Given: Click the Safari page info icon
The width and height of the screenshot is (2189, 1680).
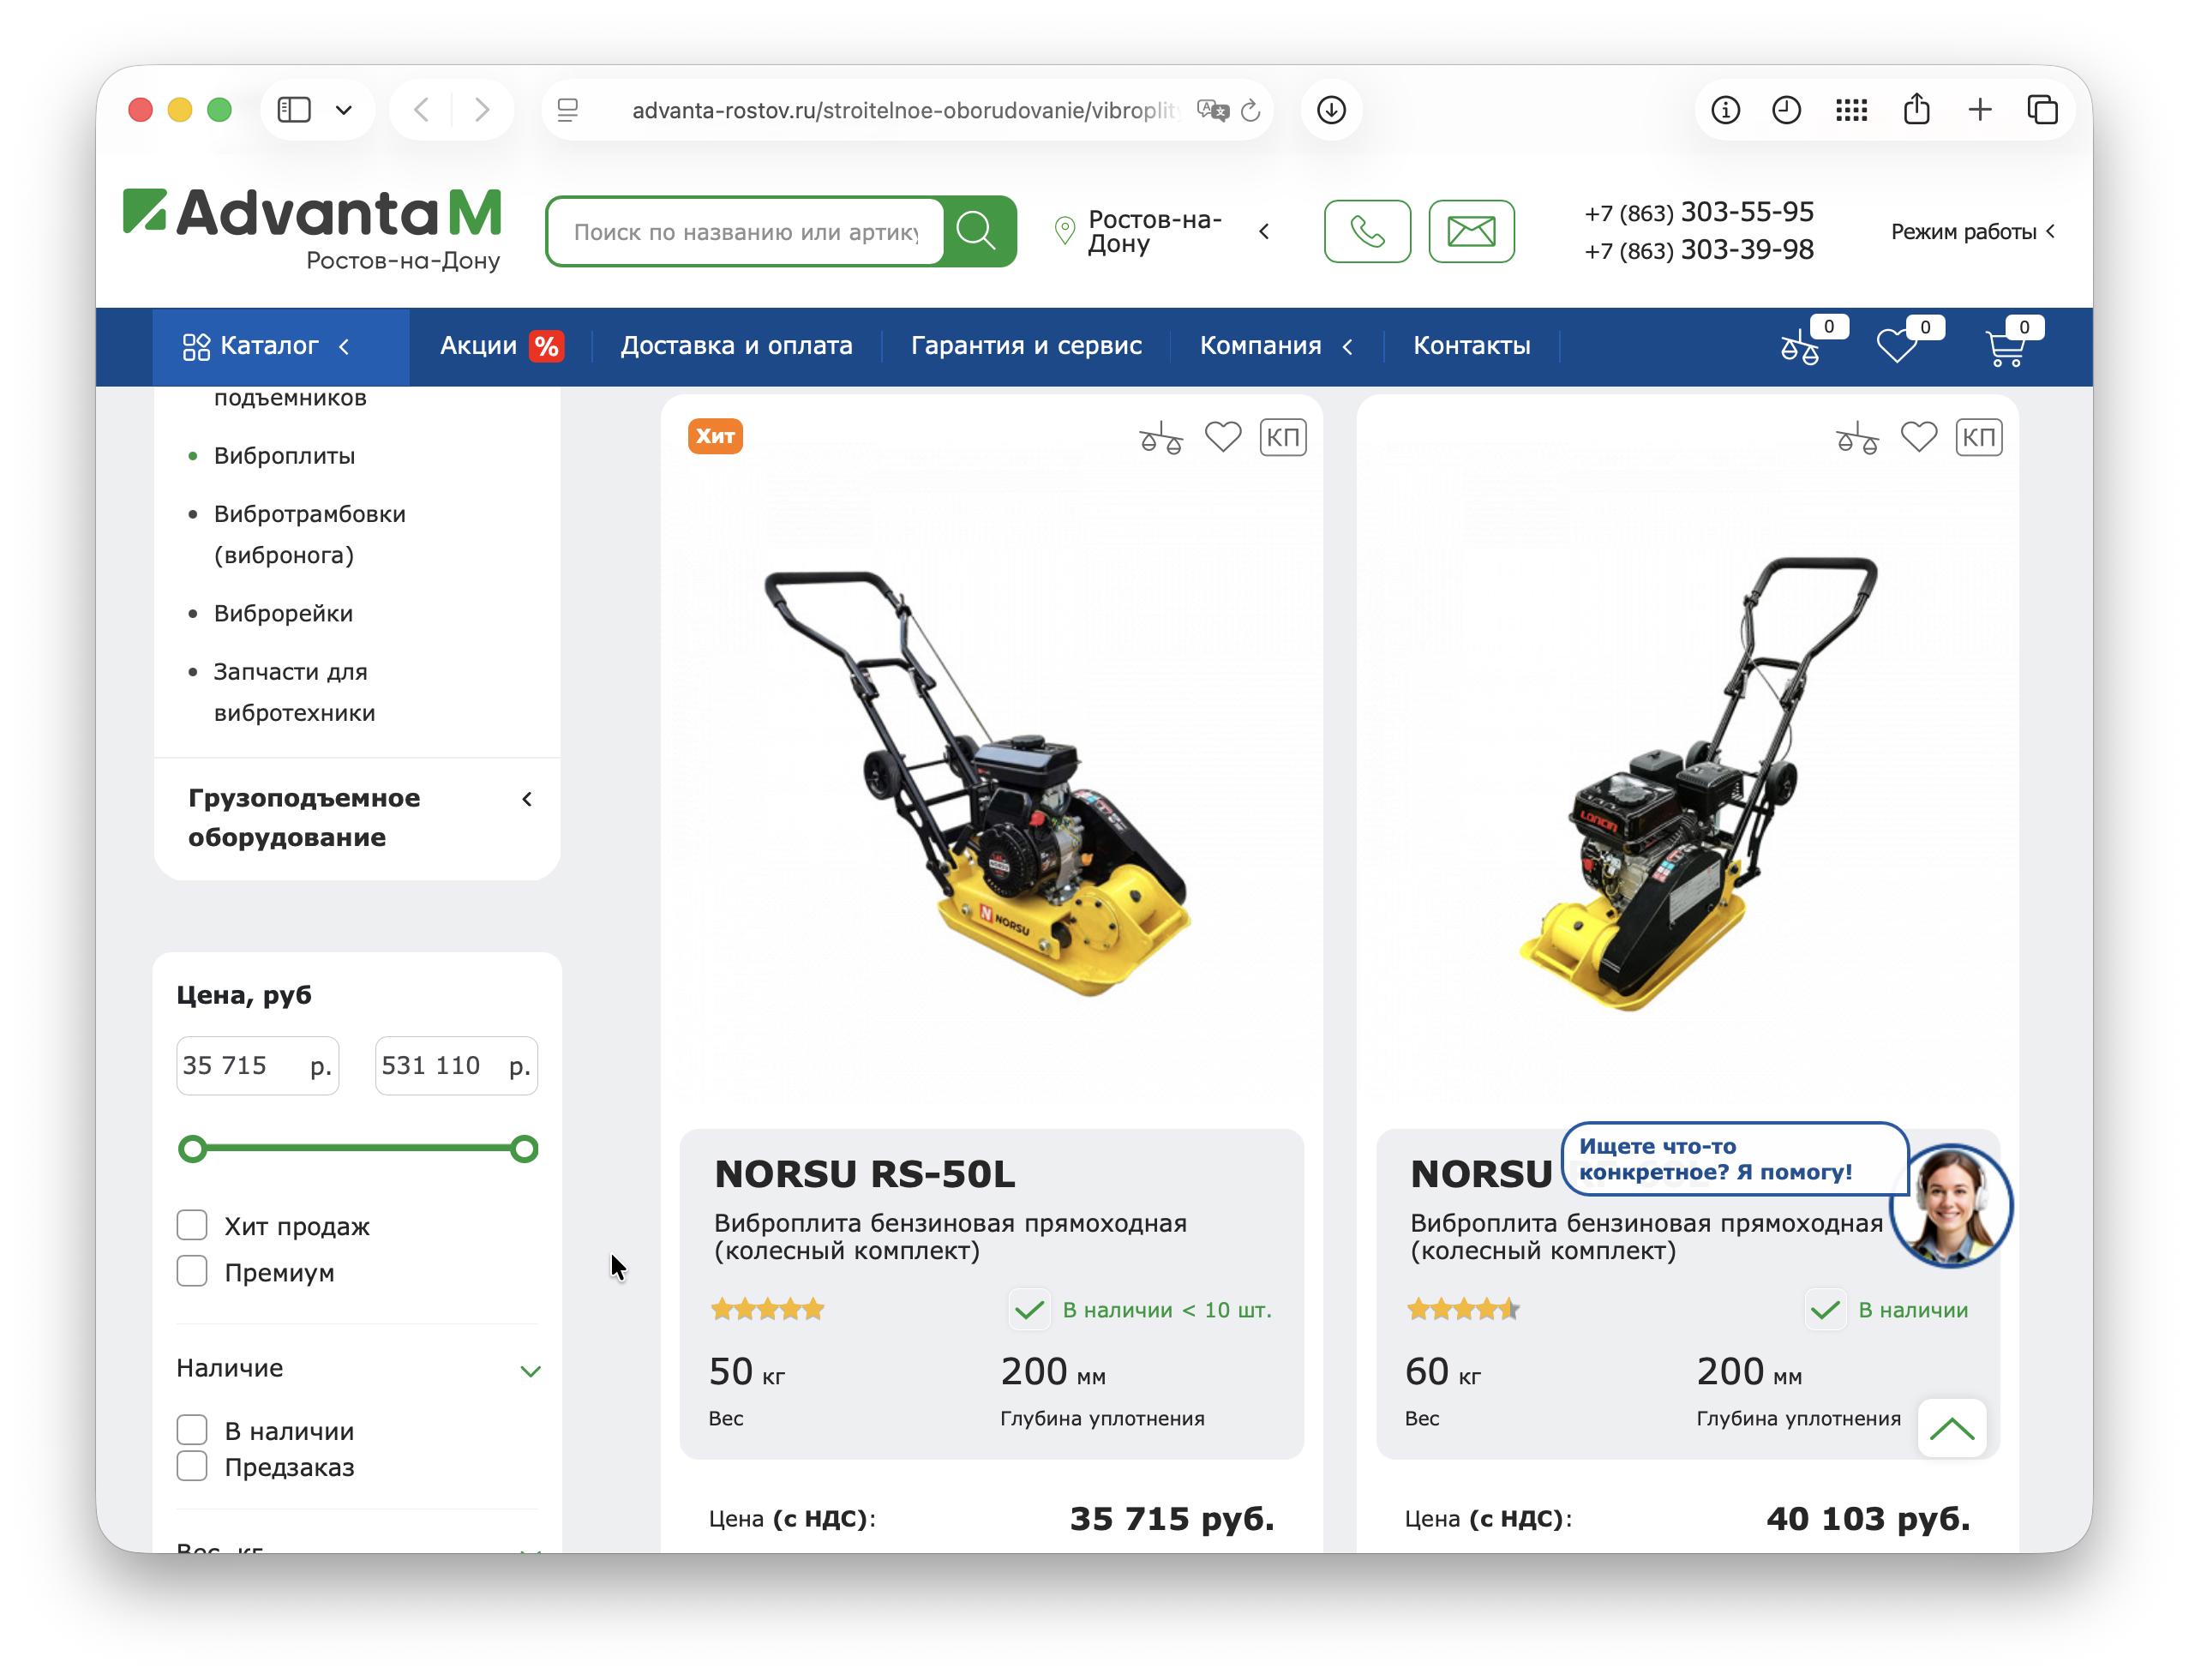Looking at the screenshot, I should point(1725,109).
